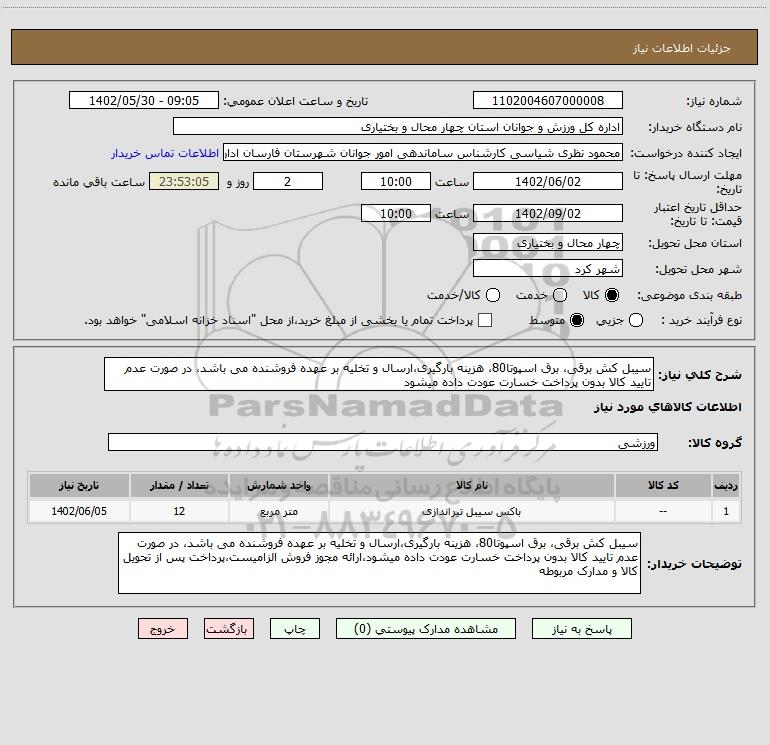Select the خدمت radio button
The image size is (770, 745).
(x=560, y=295)
